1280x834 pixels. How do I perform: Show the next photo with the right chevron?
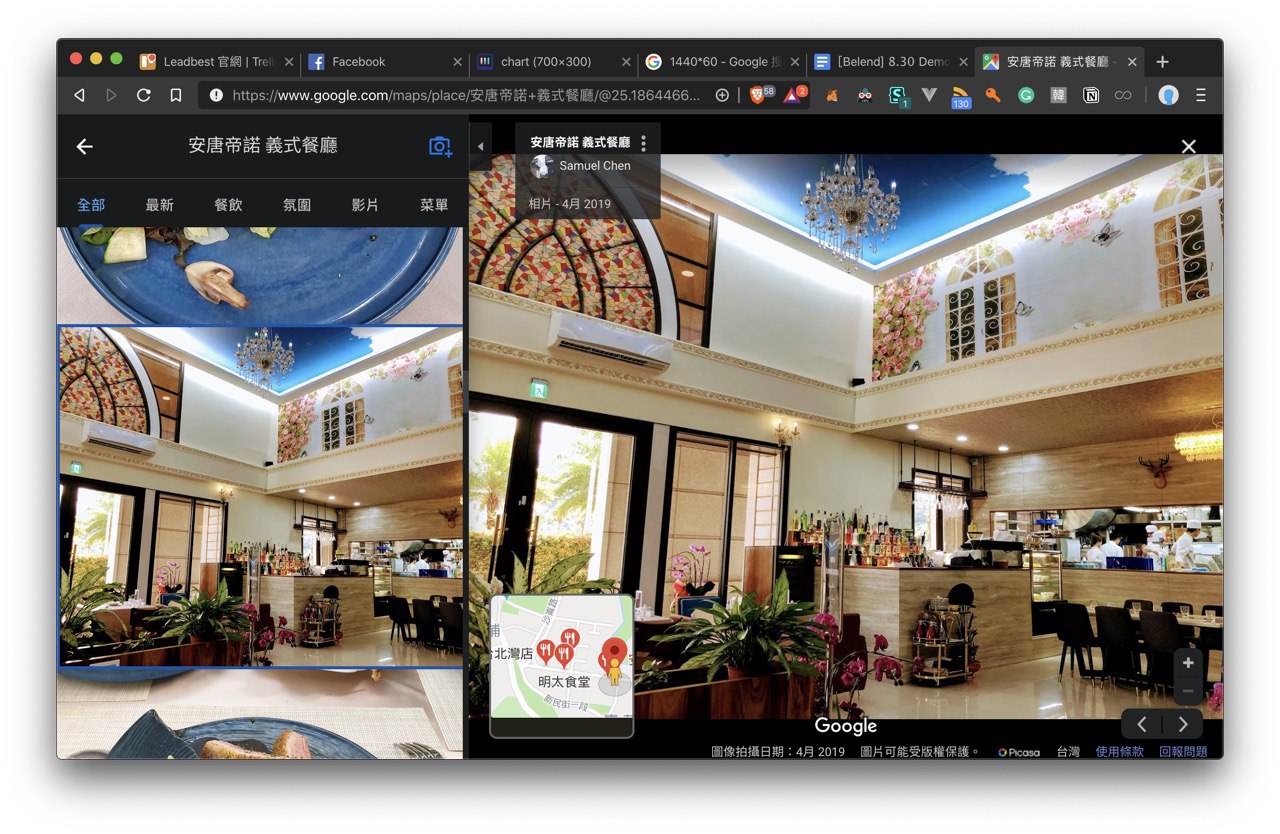pyautogui.click(x=1183, y=724)
